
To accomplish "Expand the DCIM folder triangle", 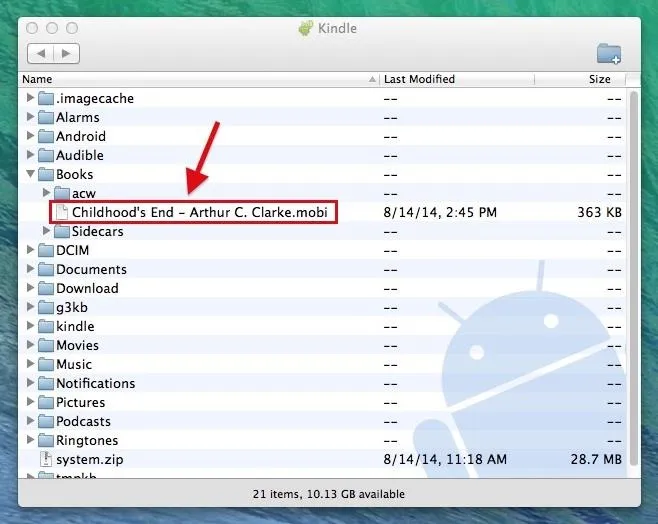I will [x=30, y=250].
